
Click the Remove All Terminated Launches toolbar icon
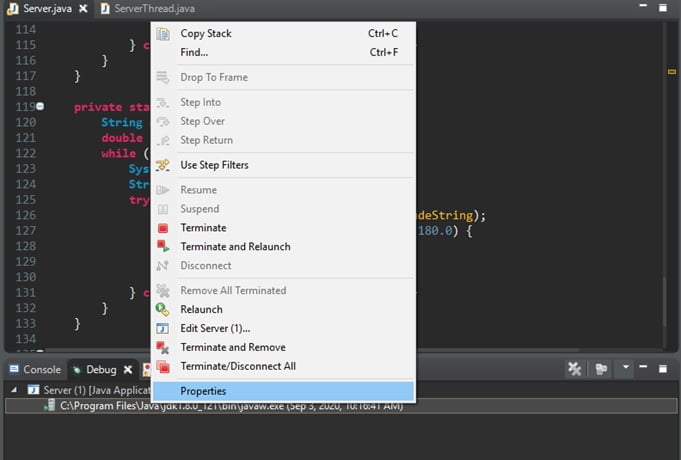(x=575, y=369)
